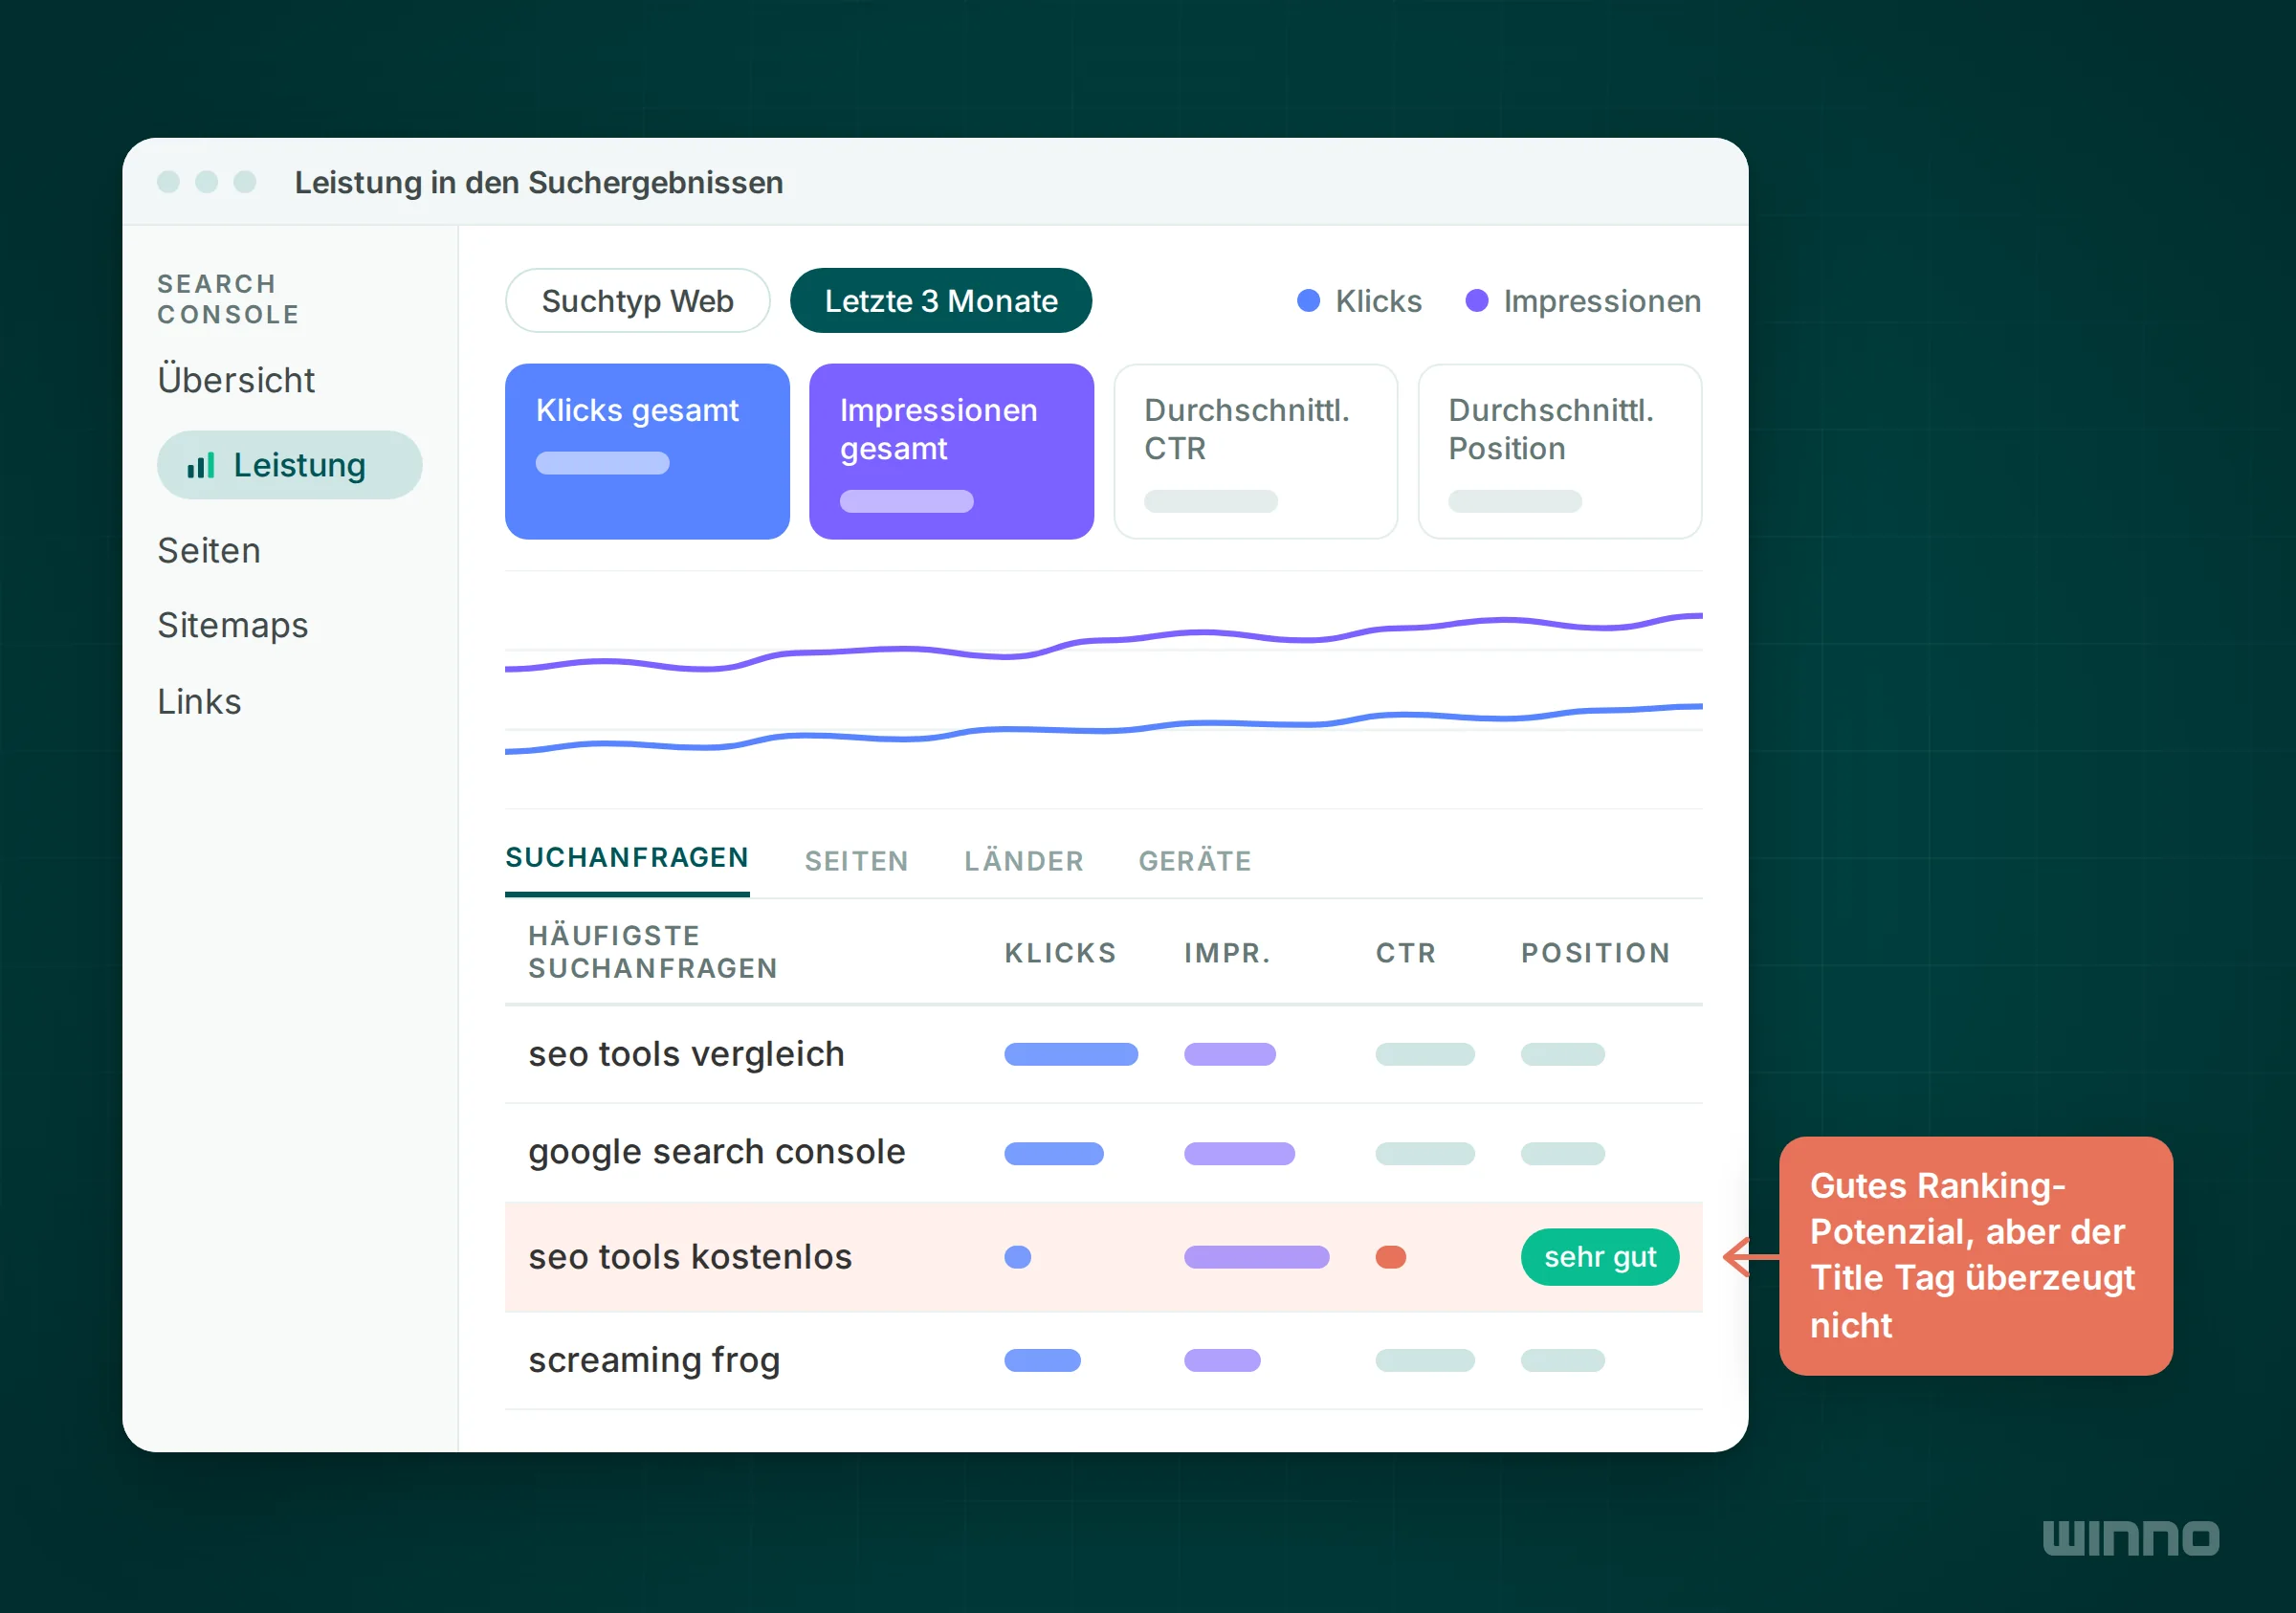2296x1613 pixels.
Task: Select the query seo tools kostenlos
Action: [690, 1257]
